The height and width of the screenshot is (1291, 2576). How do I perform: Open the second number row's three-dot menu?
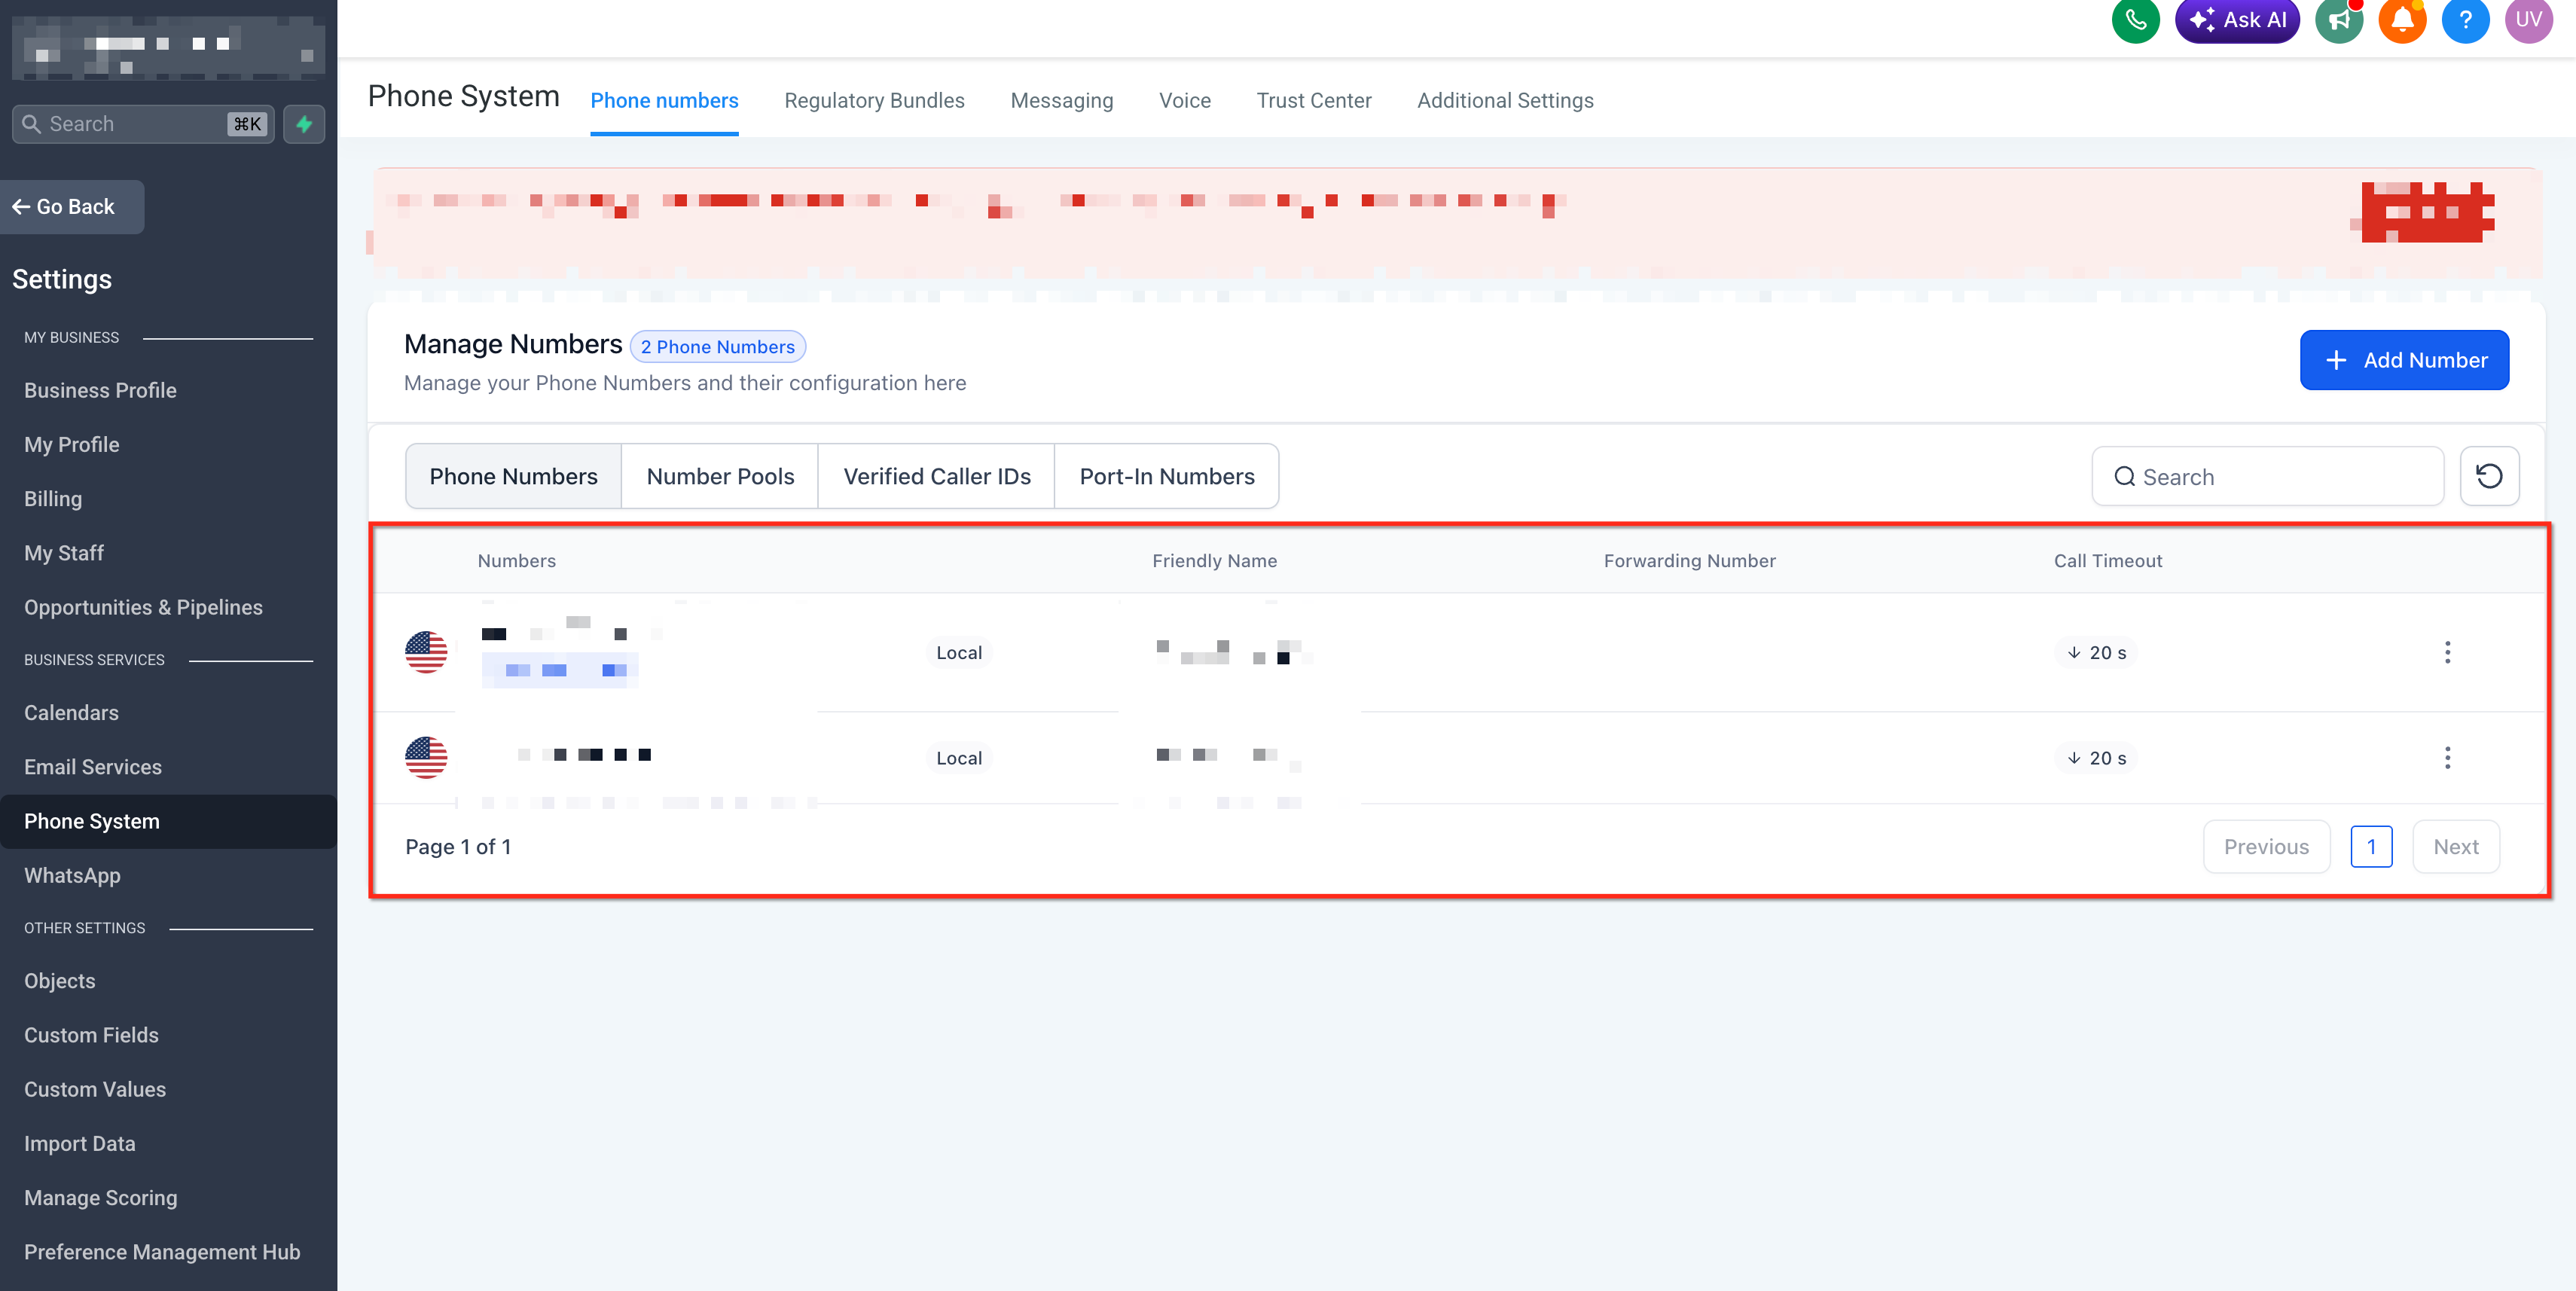(2447, 758)
